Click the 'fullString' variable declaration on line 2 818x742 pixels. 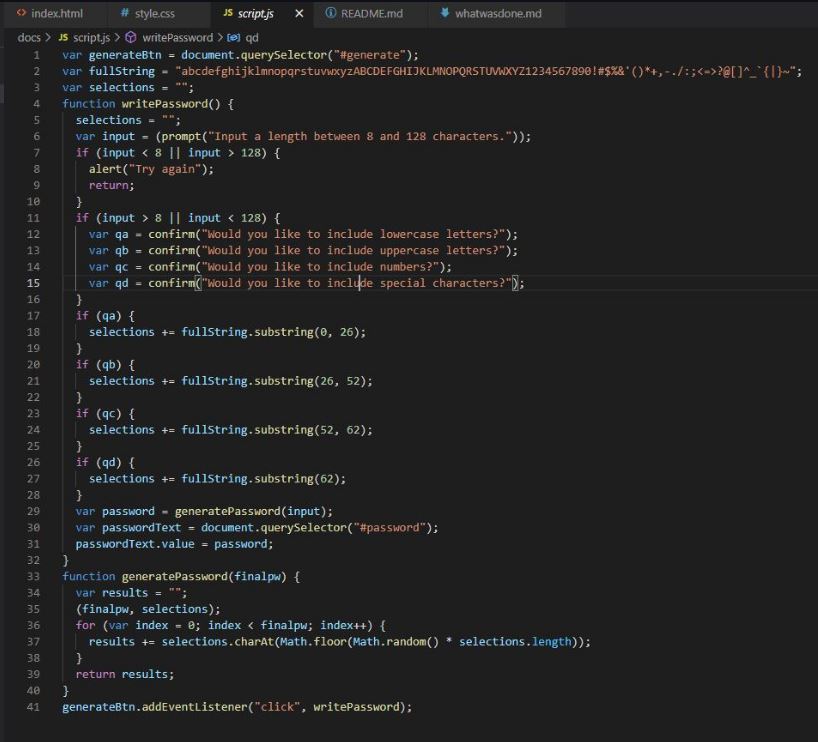point(122,71)
